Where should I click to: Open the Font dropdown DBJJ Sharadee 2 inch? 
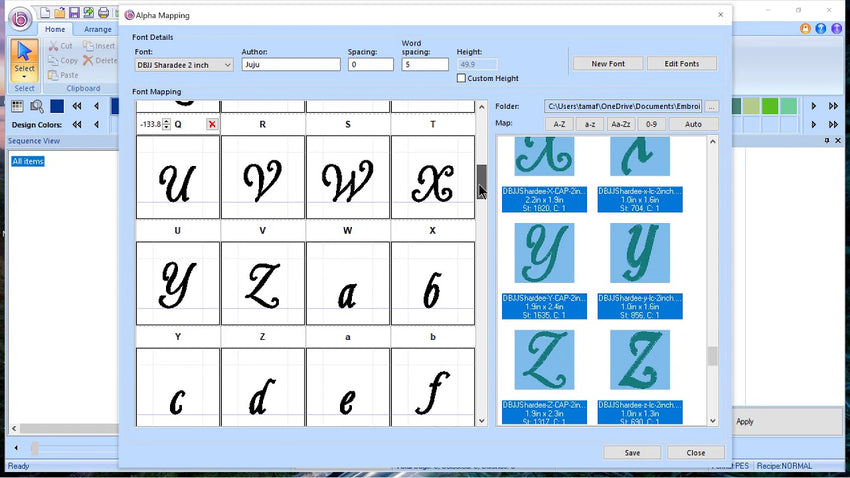[x=184, y=65]
